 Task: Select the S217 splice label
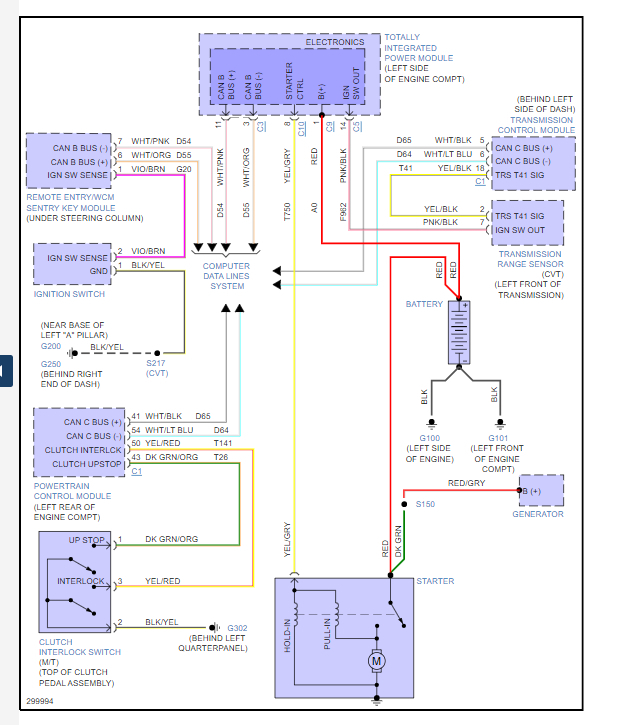(x=156, y=363)
